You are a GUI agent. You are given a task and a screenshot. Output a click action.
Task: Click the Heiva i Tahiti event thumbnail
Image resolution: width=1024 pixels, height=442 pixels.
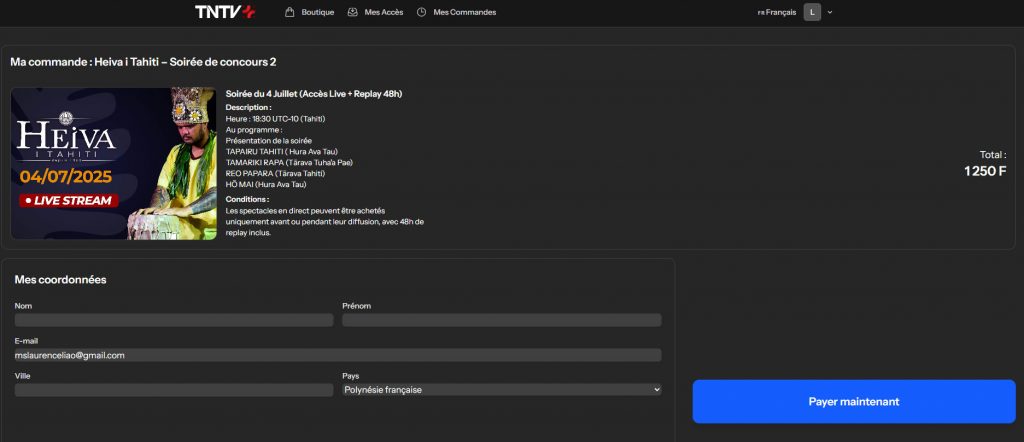(113, 164)
